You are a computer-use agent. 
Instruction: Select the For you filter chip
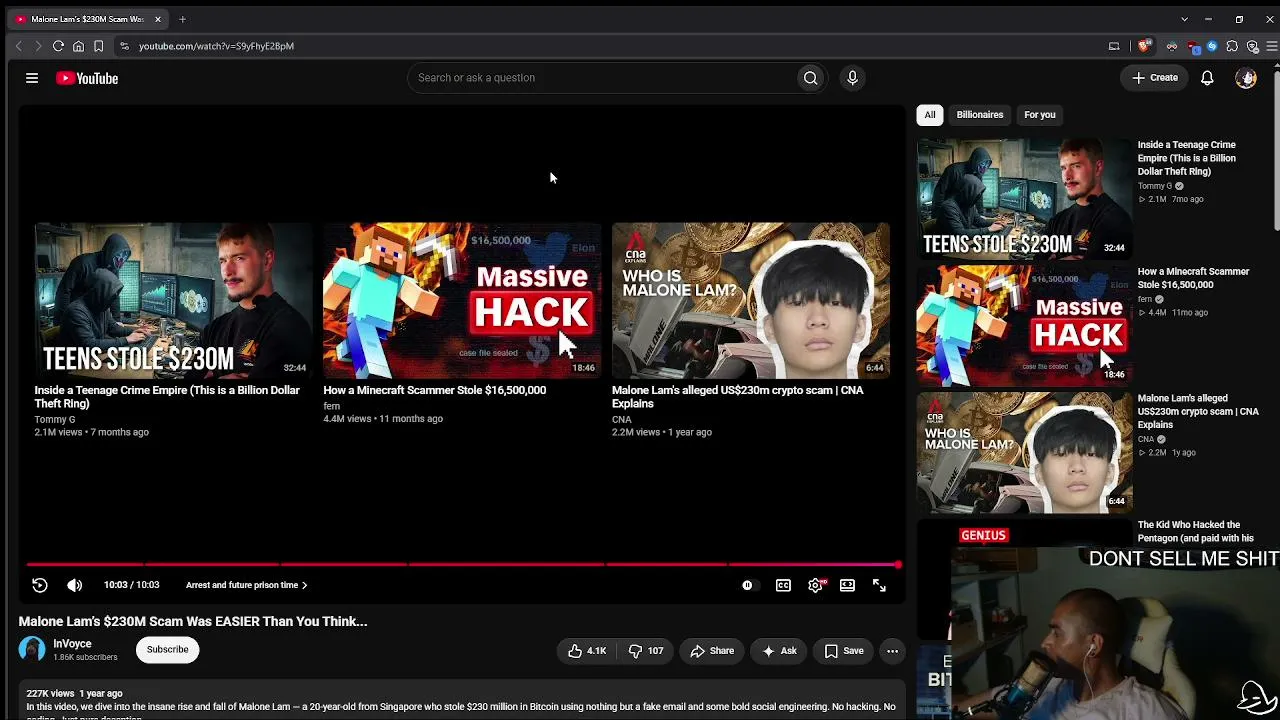1040,115
